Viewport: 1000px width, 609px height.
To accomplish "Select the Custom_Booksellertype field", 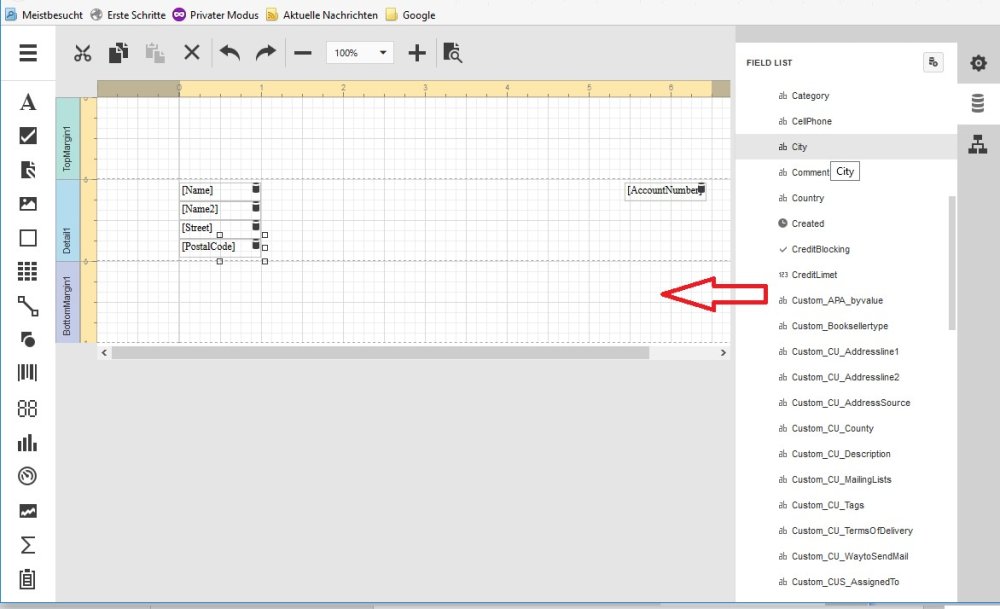I will (x=846, y=326).
